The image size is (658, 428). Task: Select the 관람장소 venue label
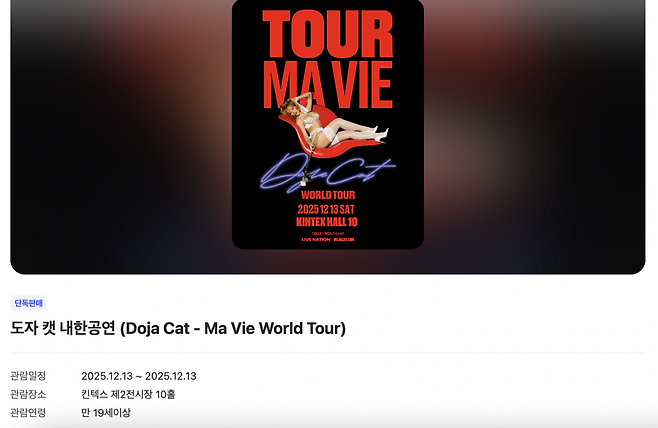28,394
